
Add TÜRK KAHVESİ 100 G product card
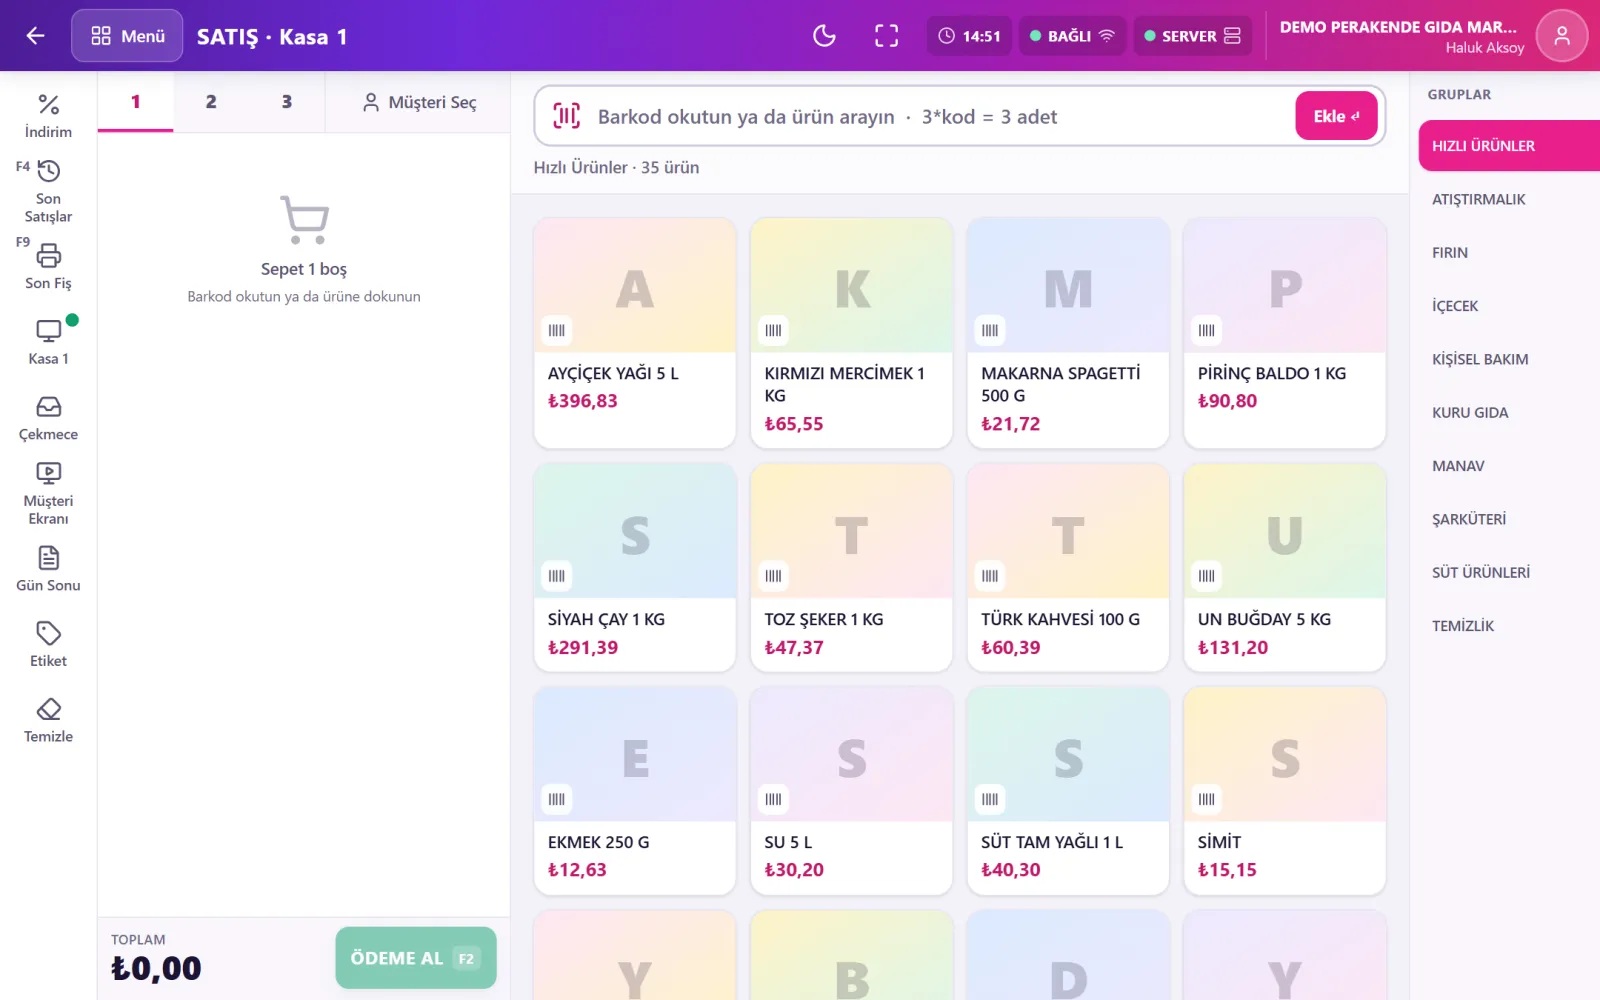pos(1068,568)
